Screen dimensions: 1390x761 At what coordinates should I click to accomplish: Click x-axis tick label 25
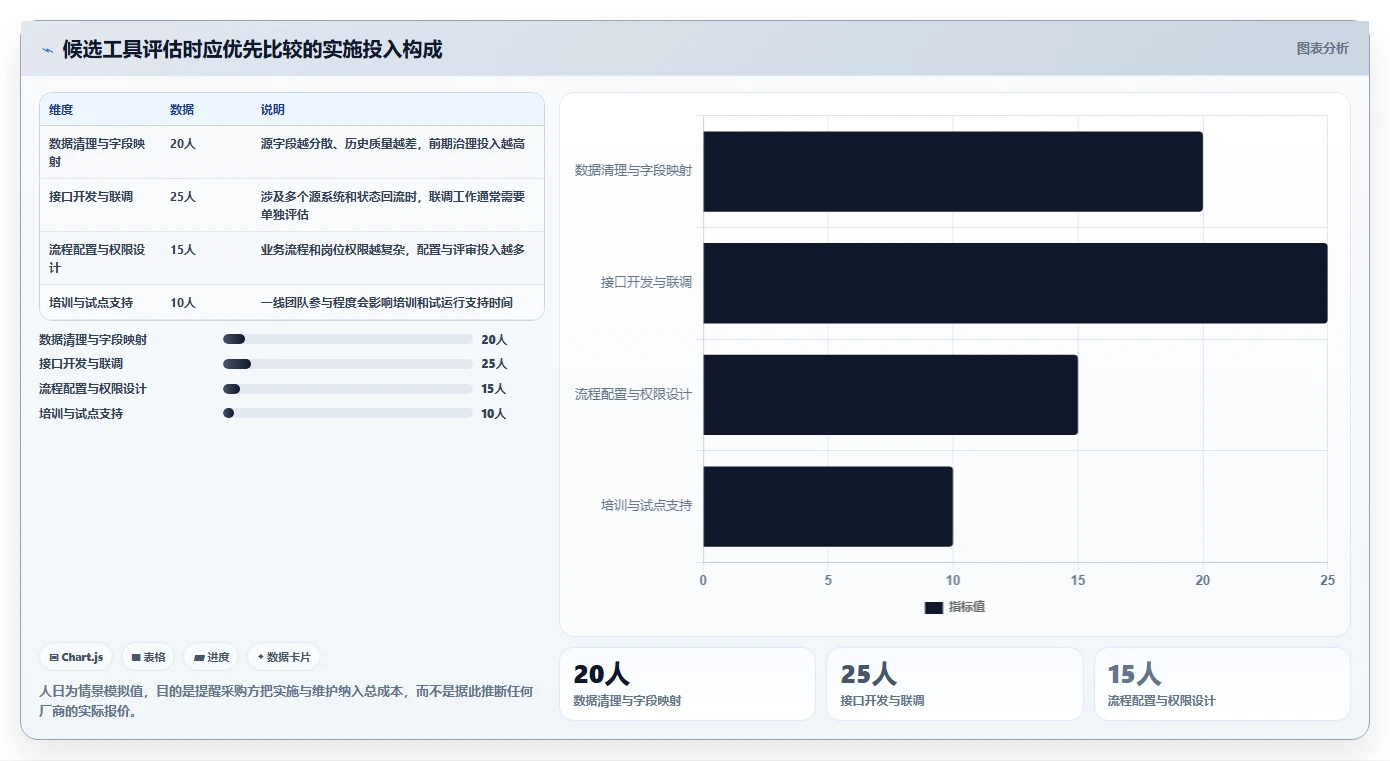(x=1328, y=581)
